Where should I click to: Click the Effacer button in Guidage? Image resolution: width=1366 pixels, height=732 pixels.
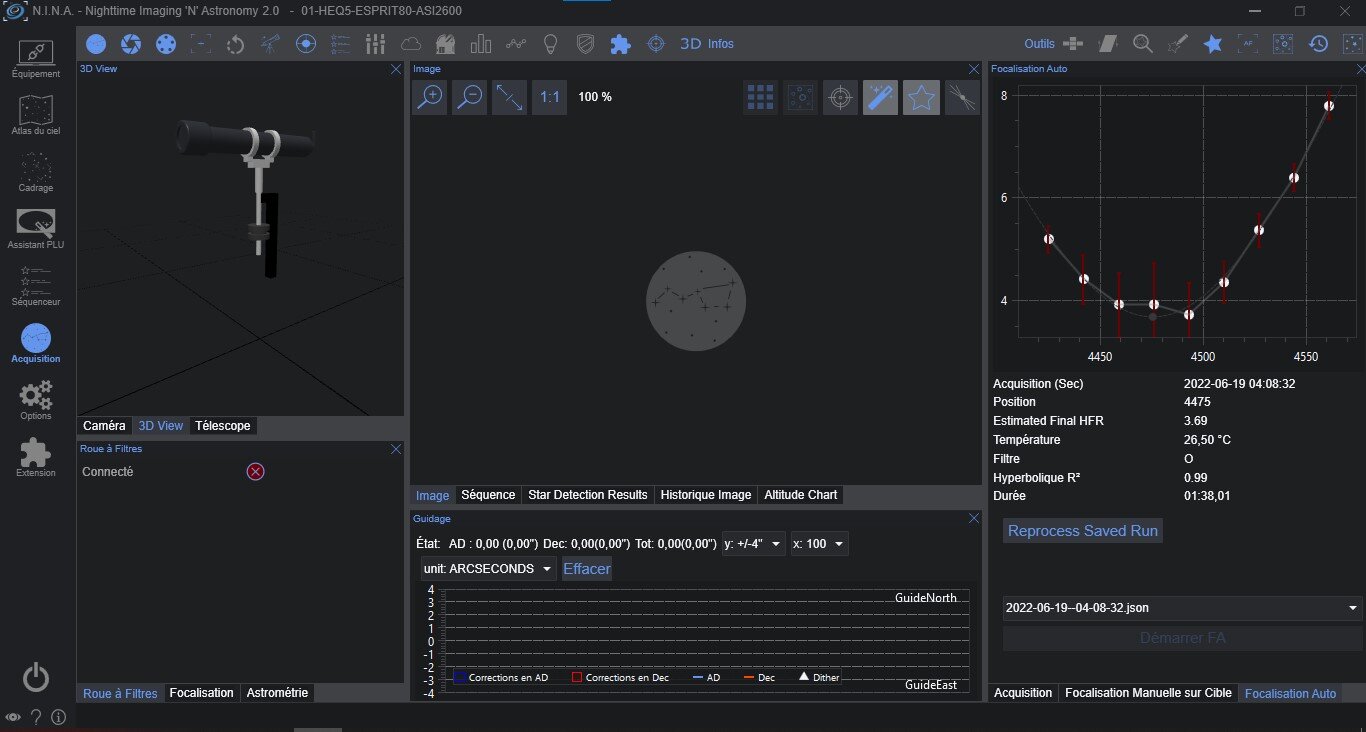pos(586,569)
